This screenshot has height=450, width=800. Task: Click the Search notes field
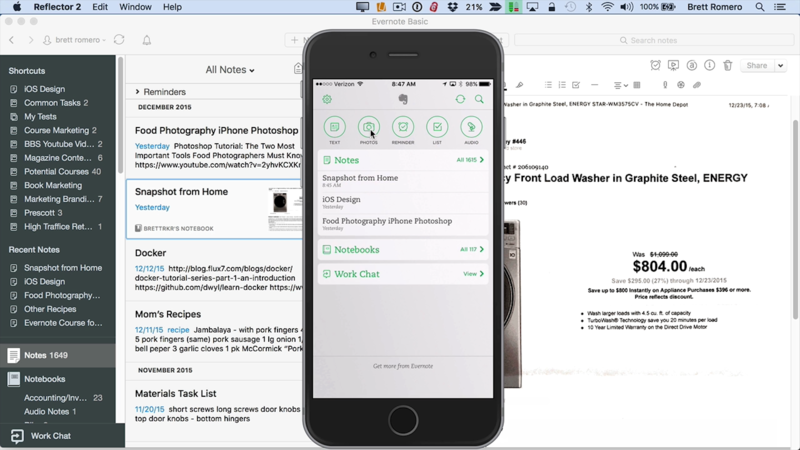(654, 40)
